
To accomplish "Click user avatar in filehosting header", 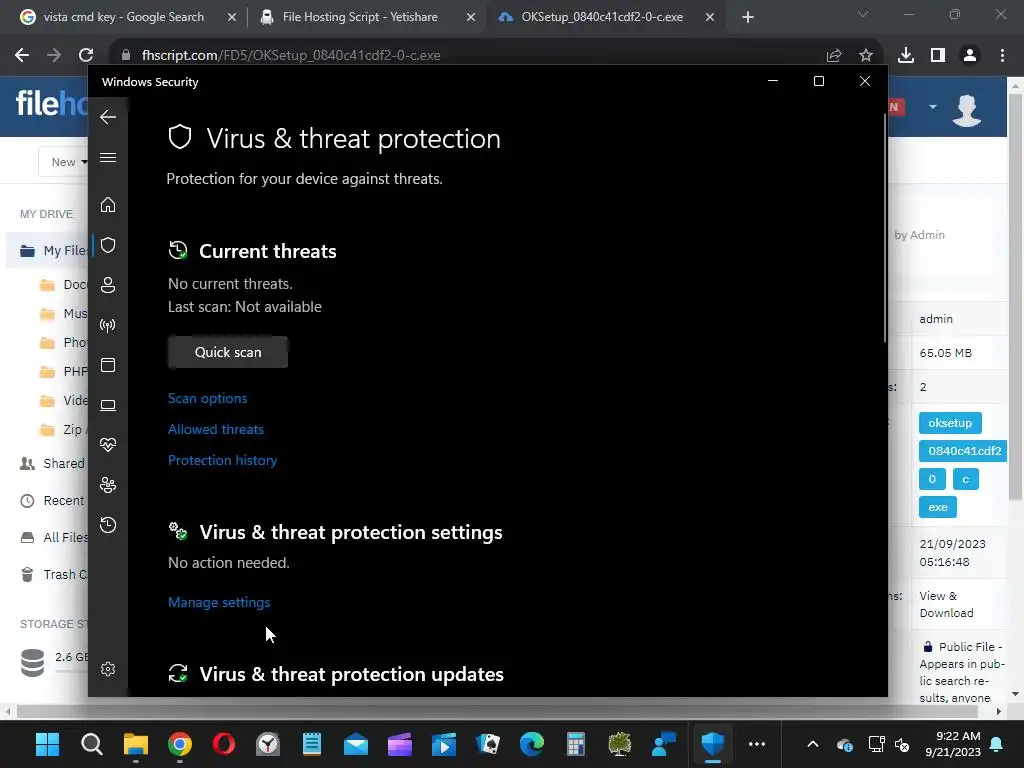I will tap(967, 109).
